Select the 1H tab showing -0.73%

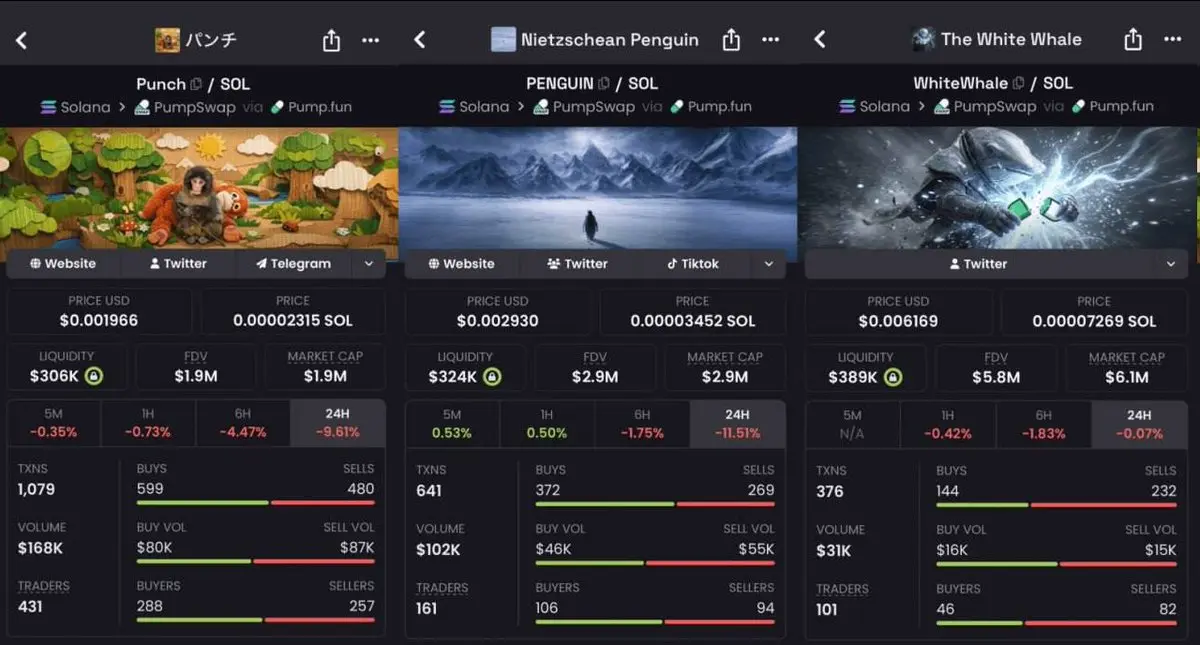point(148,423)
